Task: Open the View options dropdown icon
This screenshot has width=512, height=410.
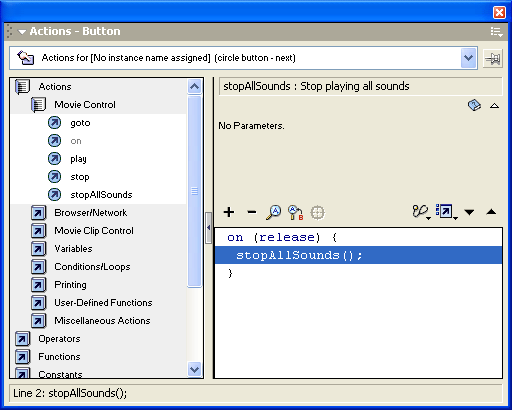Action: [x=446, y=212]
